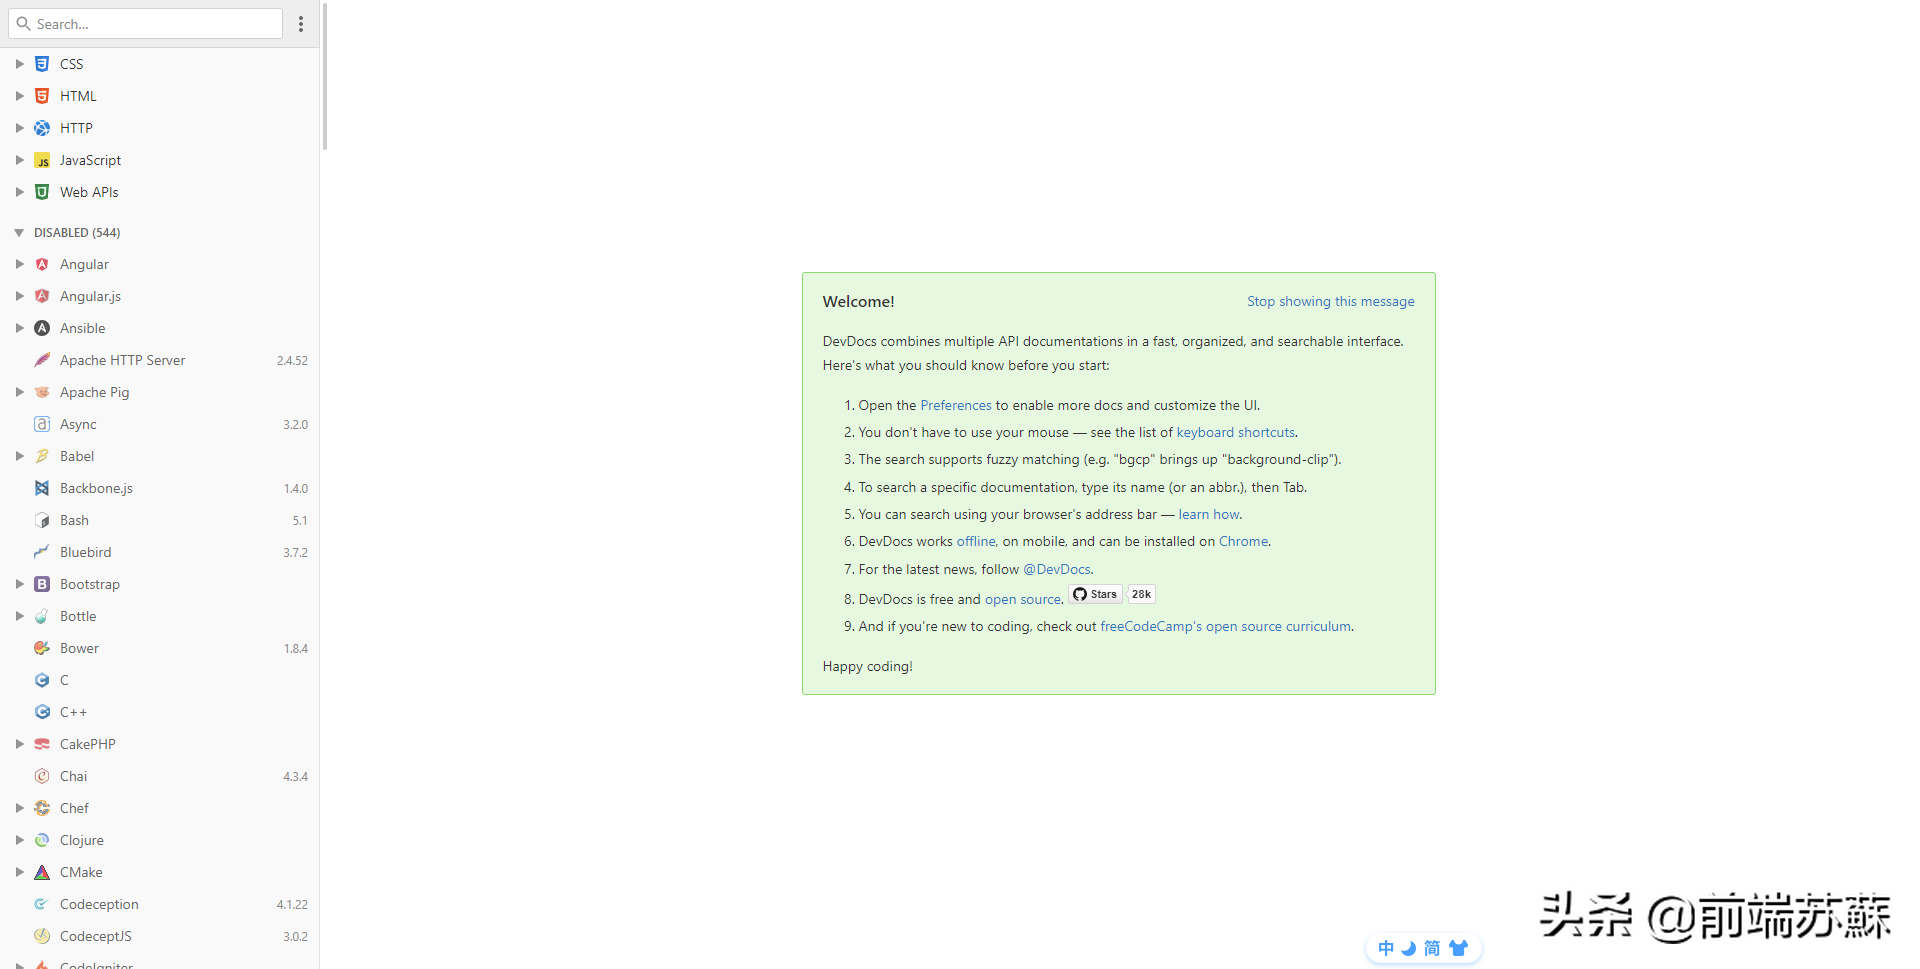1920x969 pixels.
Task: Switch language with the 中 button
Action: click(1386, 948)
